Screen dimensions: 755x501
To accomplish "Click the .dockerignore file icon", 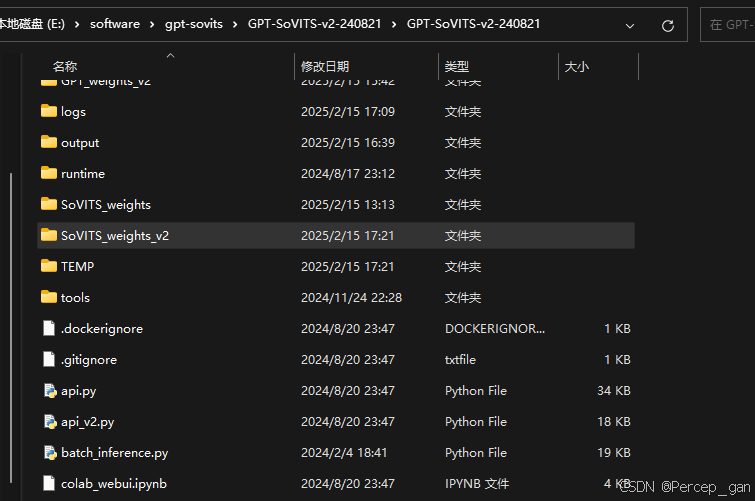I will click(49, 328).
